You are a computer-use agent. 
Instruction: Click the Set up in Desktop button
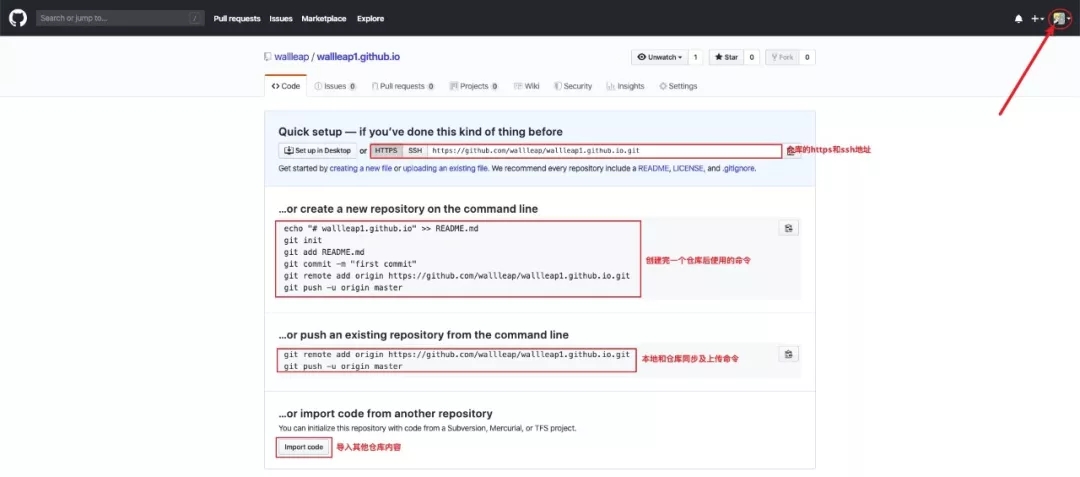[317, 150]
